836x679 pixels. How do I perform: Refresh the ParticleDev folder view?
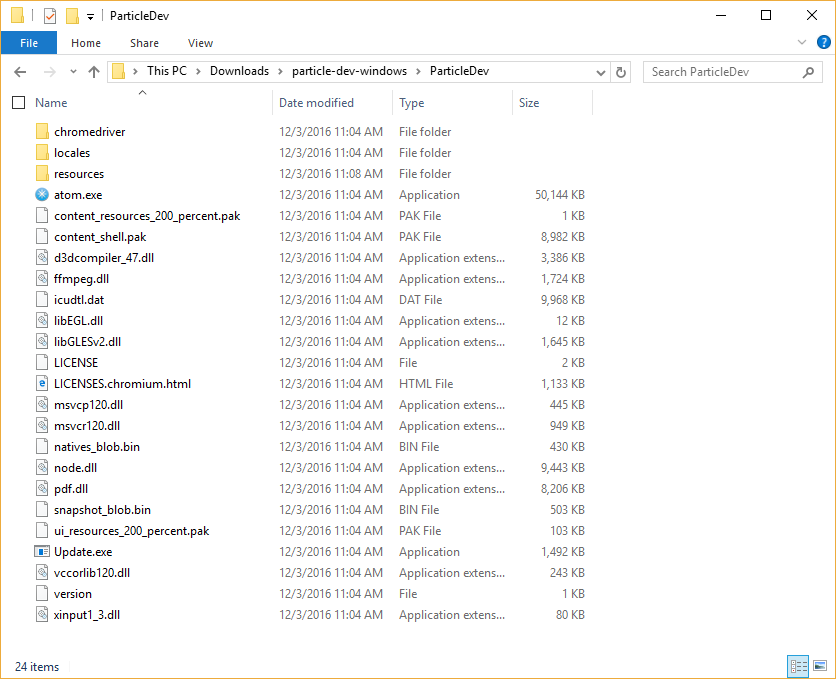coord(621,72)
